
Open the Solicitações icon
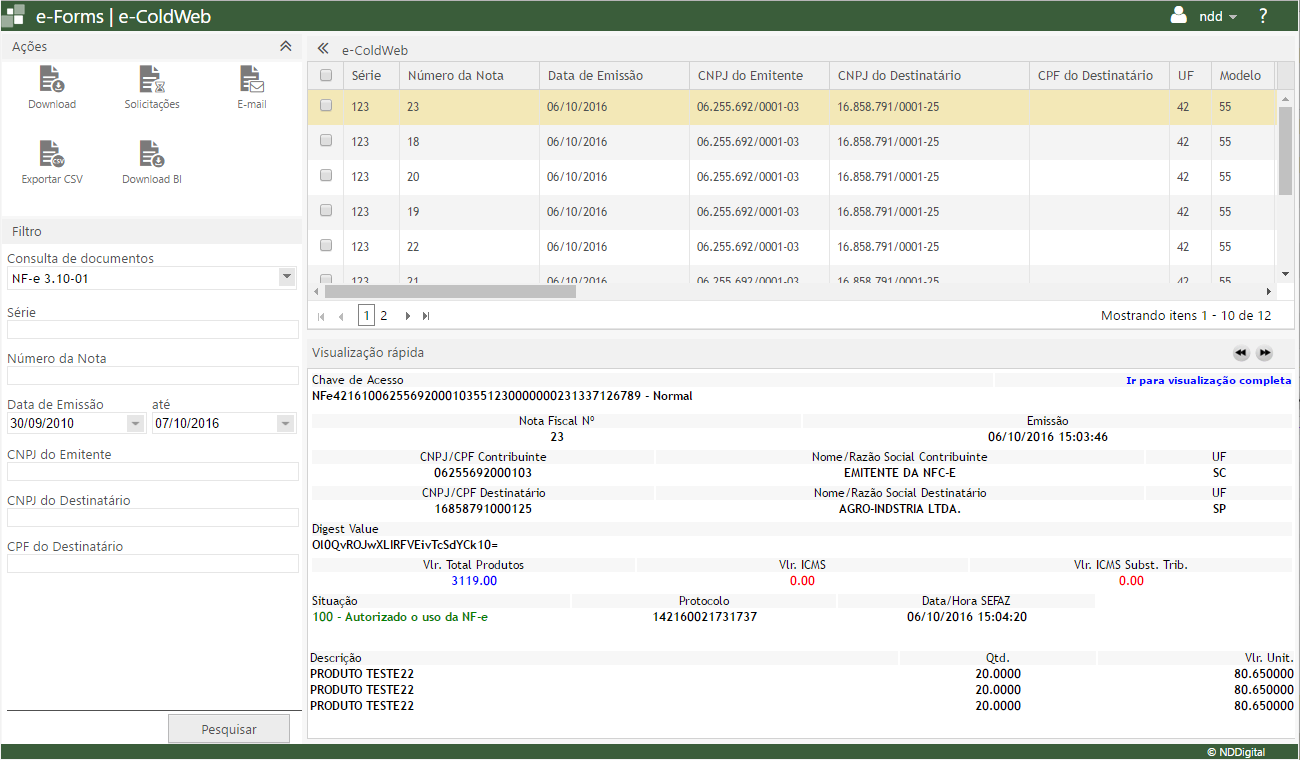coord(151,80)
